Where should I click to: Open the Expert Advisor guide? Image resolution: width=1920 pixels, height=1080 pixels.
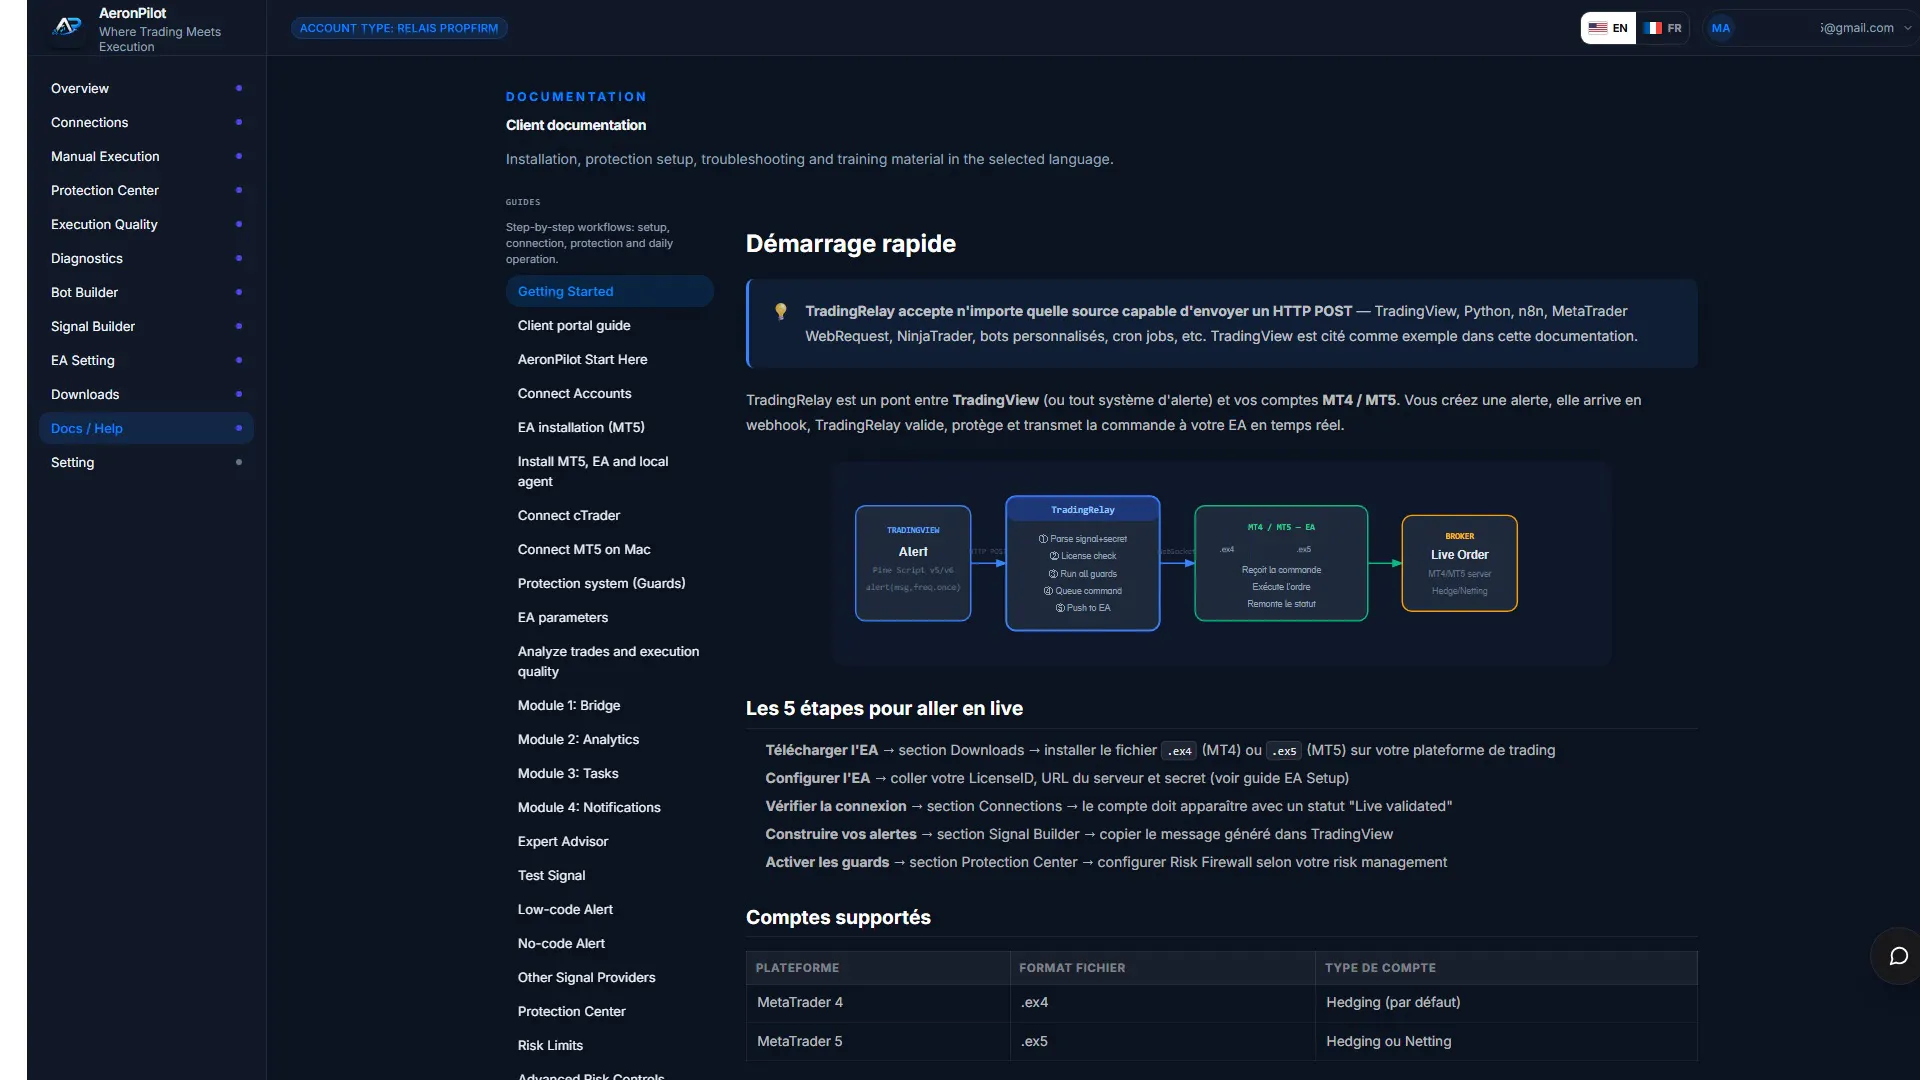609,841
